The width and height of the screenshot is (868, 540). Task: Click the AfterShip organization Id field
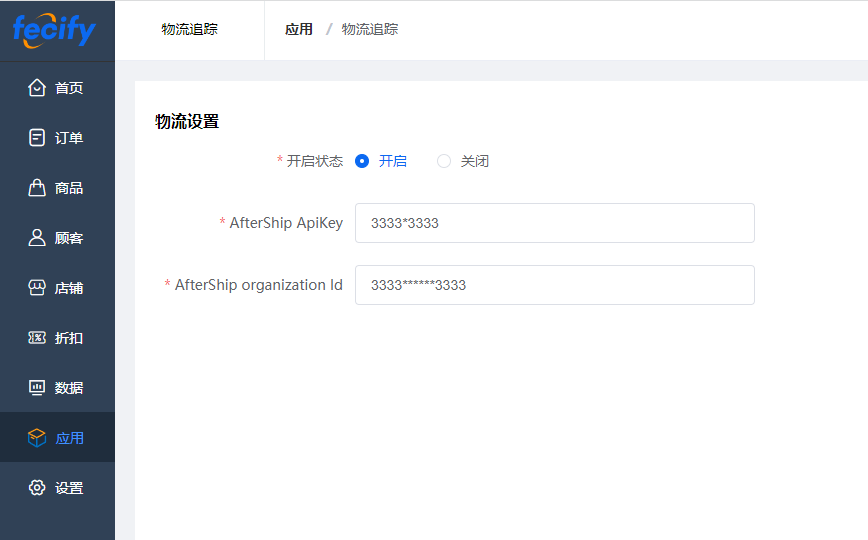point(555,285)
